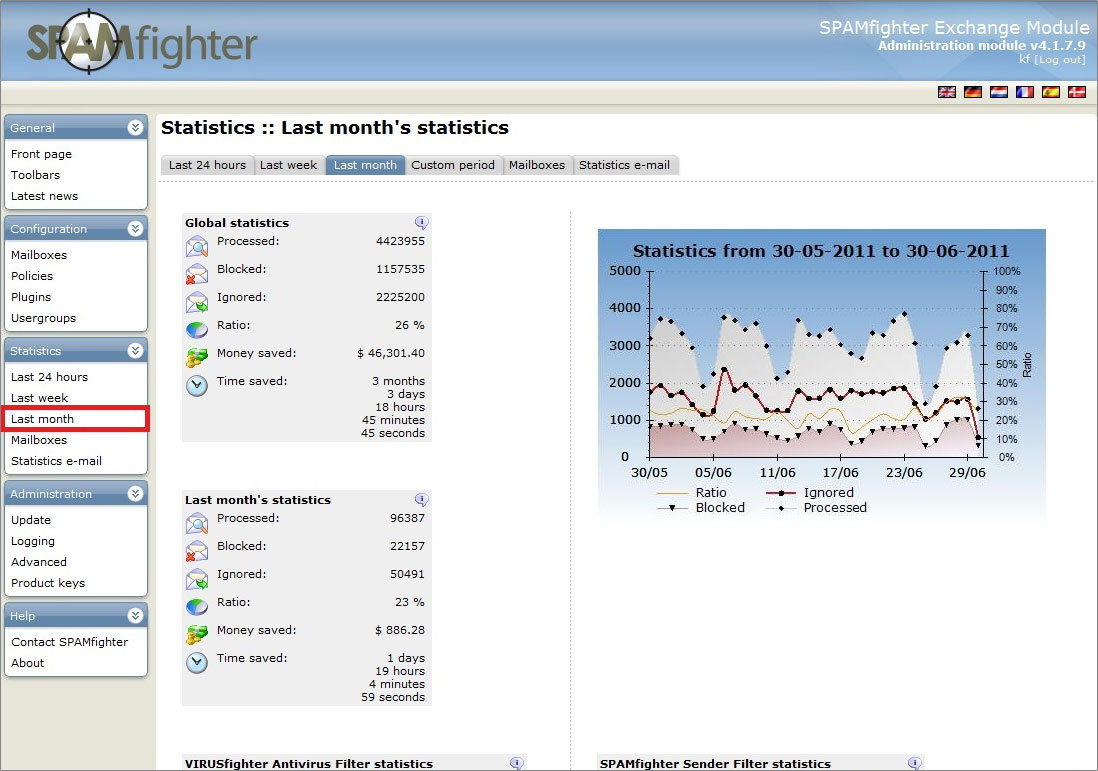
Task: Click the $ 46,301.40 money saved value
Action: tap(391, 353)
